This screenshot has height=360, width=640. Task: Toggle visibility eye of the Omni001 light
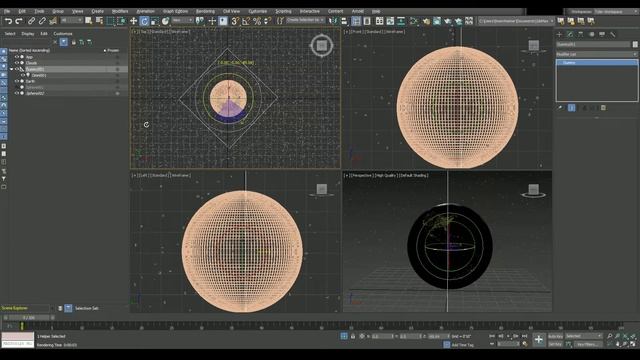[x=23, y=75]
